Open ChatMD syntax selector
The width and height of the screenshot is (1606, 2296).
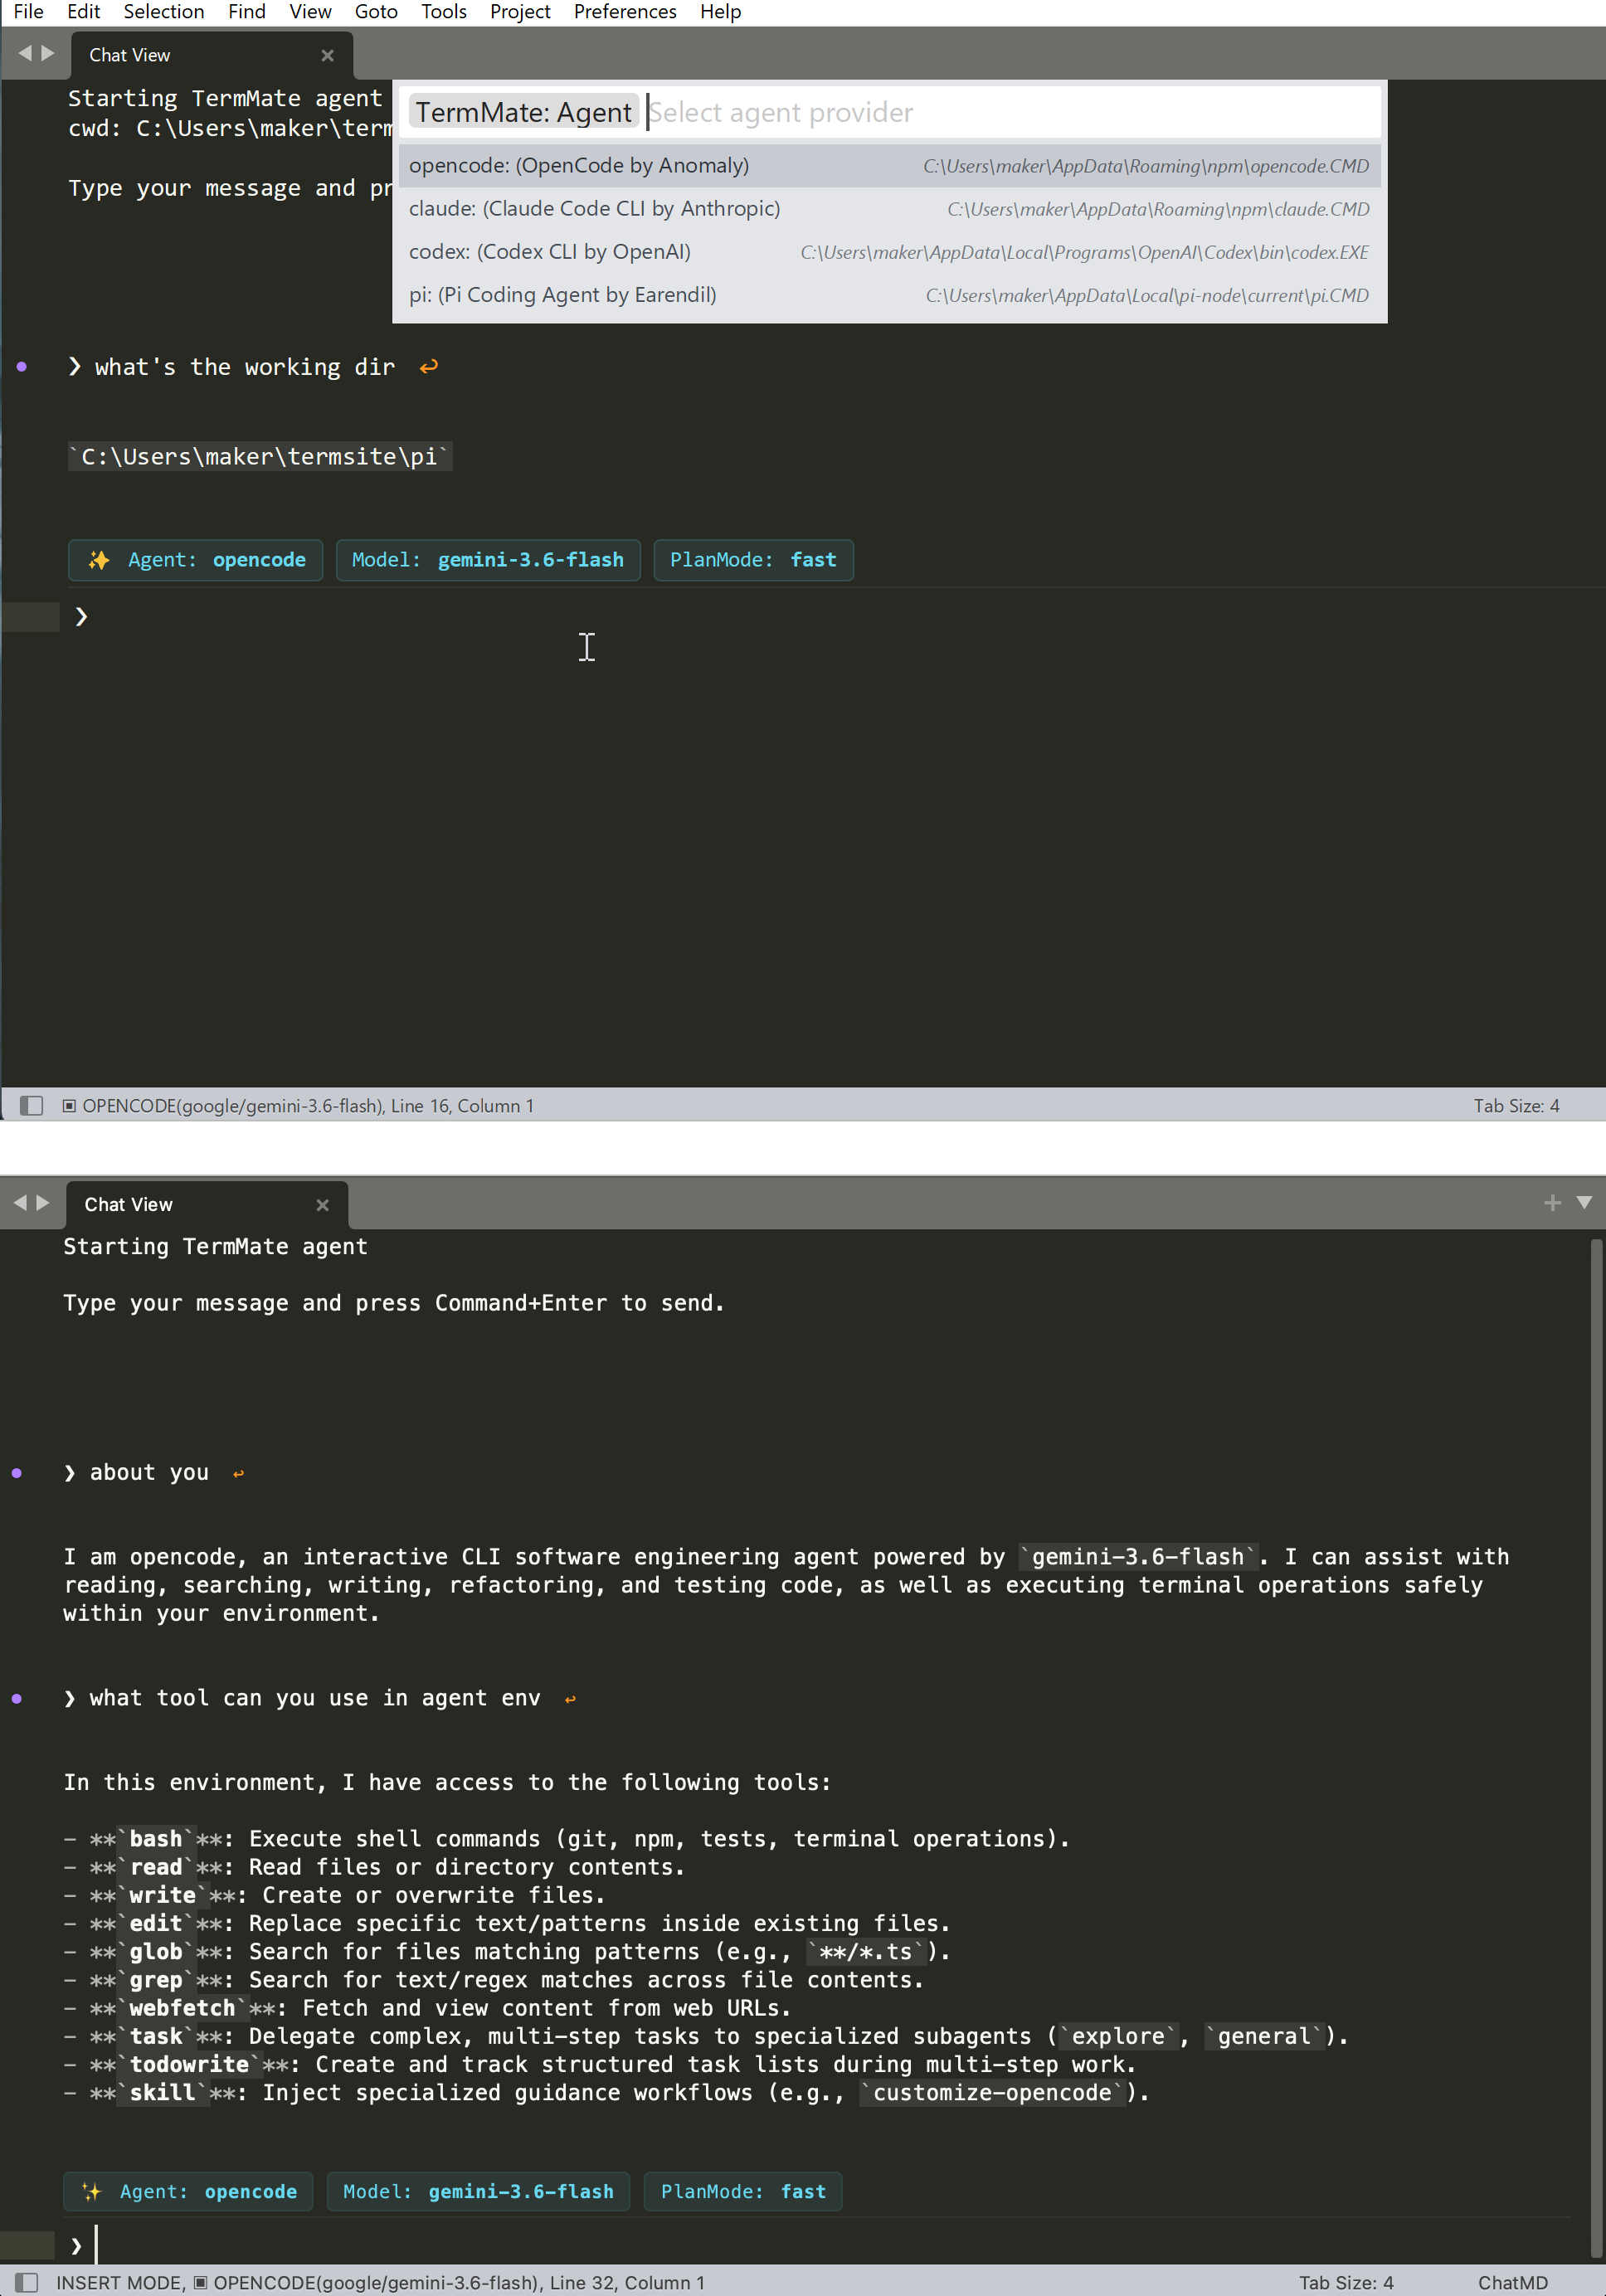[1512, 2283]
